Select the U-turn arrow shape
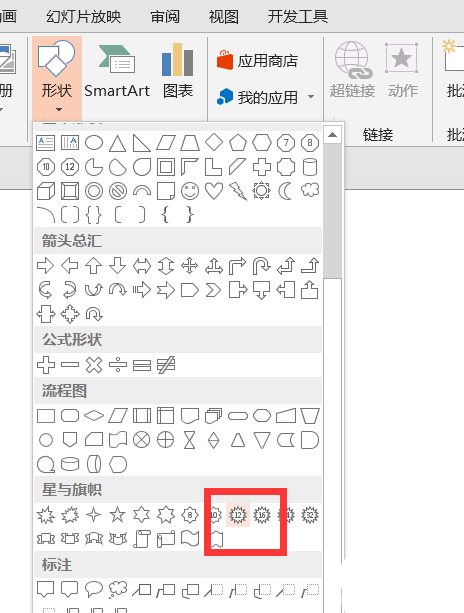 pyautogui.click(x=262, y=266)
